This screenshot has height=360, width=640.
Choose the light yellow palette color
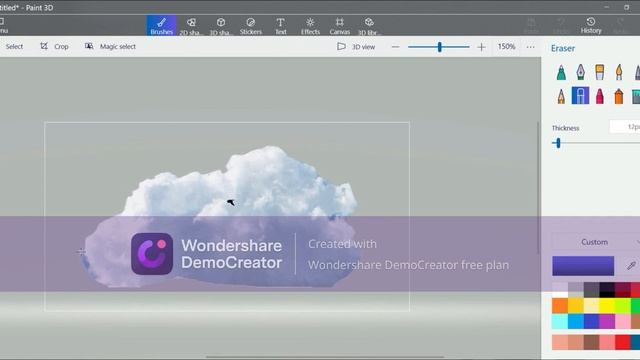pos(591,305)
